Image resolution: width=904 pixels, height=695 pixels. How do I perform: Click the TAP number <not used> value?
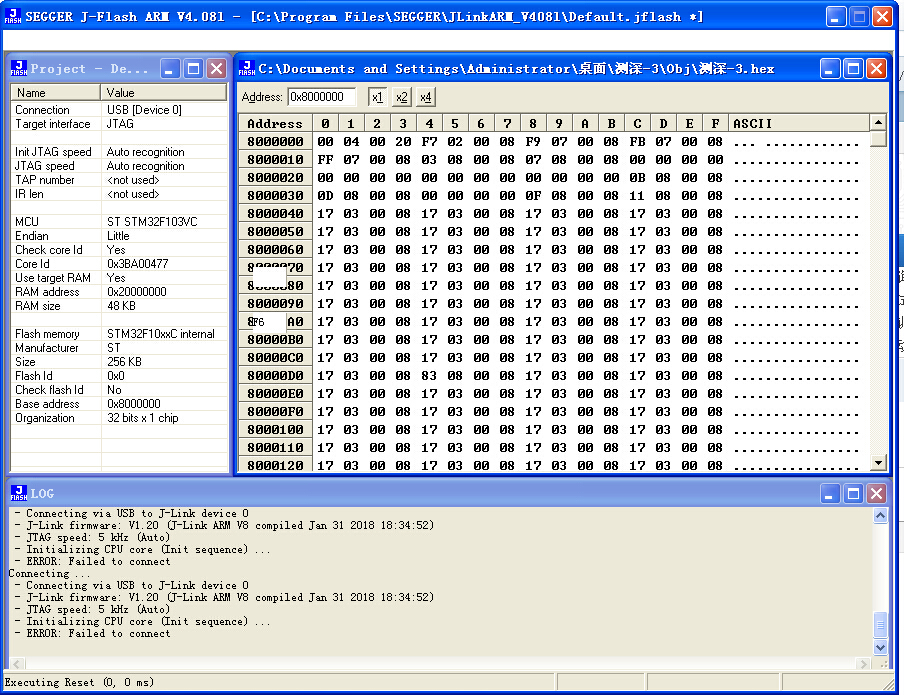coord(133,180)
